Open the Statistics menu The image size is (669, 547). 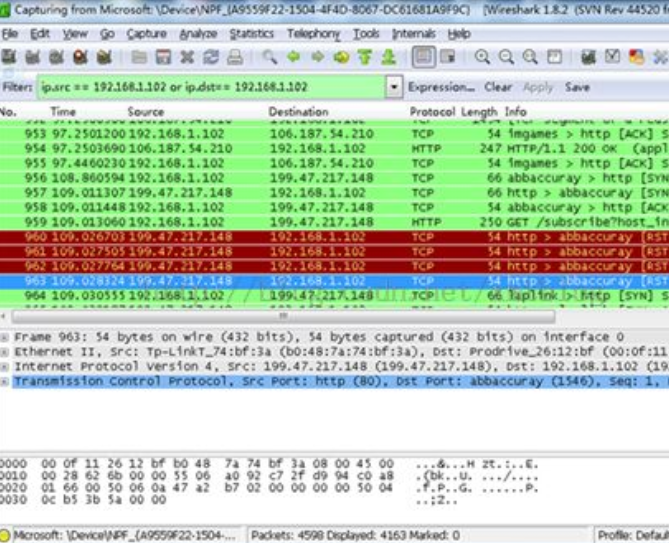(x=251, y=34)
